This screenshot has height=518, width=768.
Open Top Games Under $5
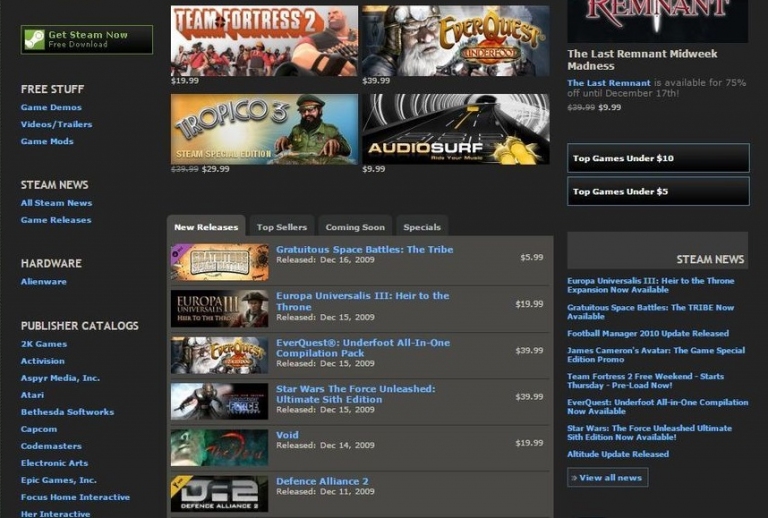coord(658,191)
